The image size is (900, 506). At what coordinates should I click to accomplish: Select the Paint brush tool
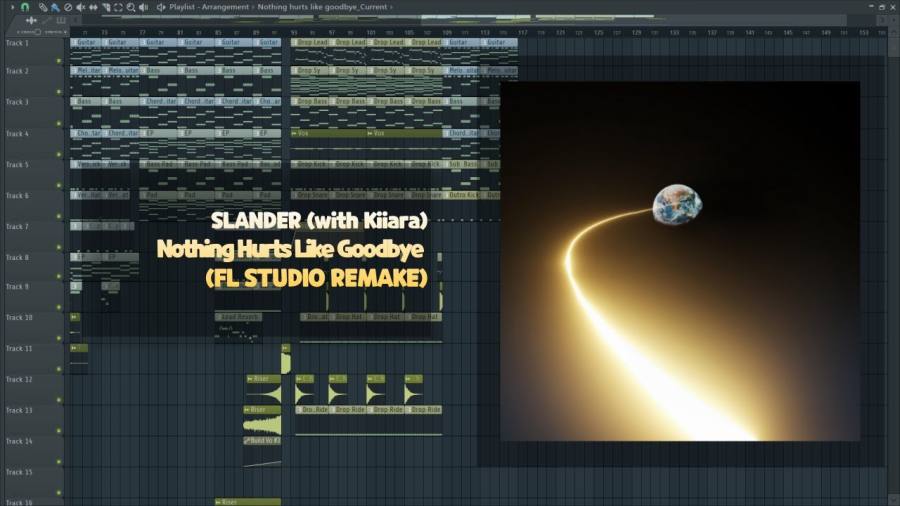pos(55,7)
